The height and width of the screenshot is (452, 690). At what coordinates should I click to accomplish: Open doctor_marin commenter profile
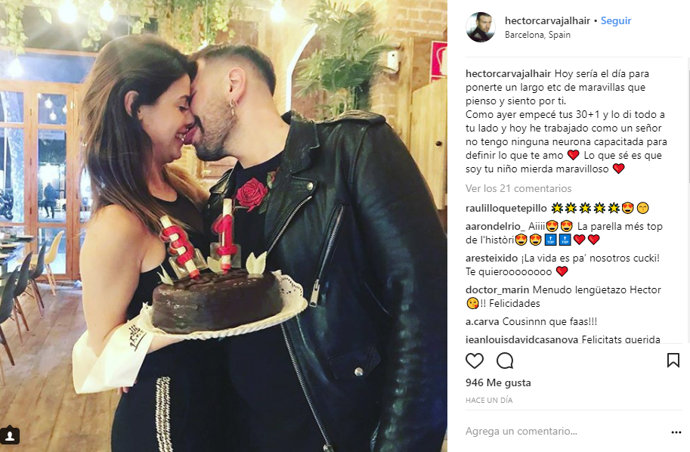click(x=497, y=290)
